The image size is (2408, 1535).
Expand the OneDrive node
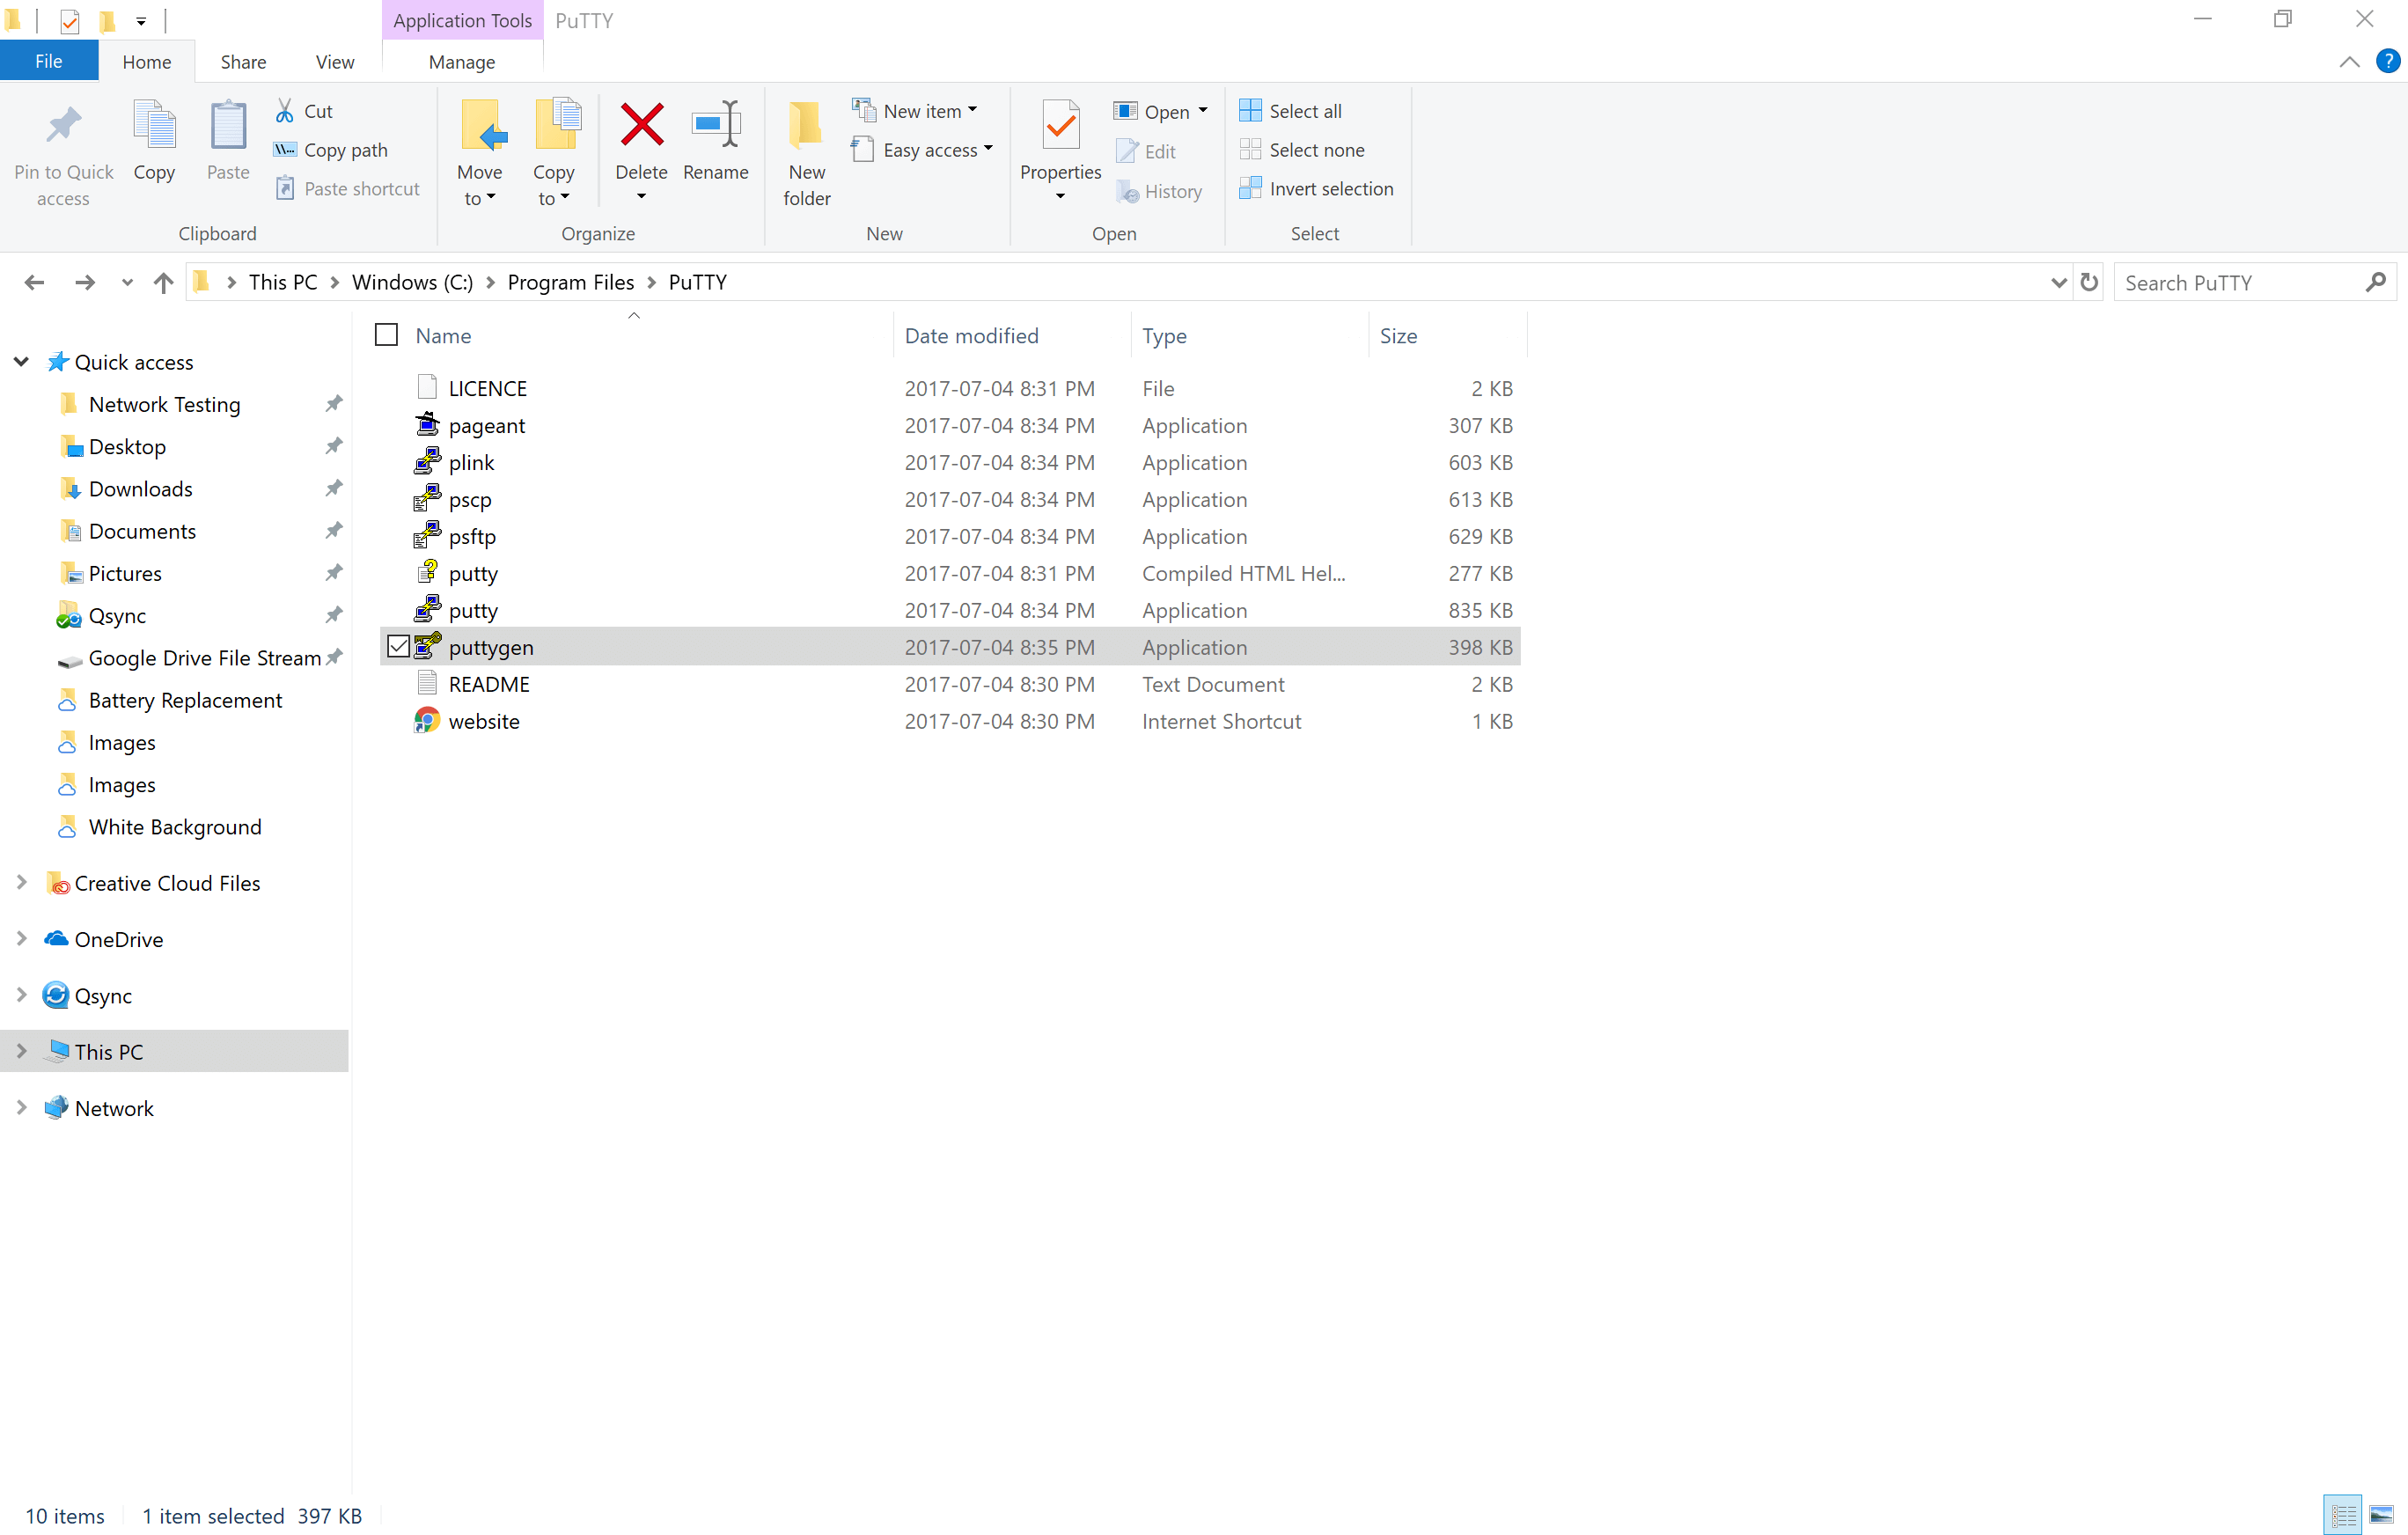pos(21,939)
